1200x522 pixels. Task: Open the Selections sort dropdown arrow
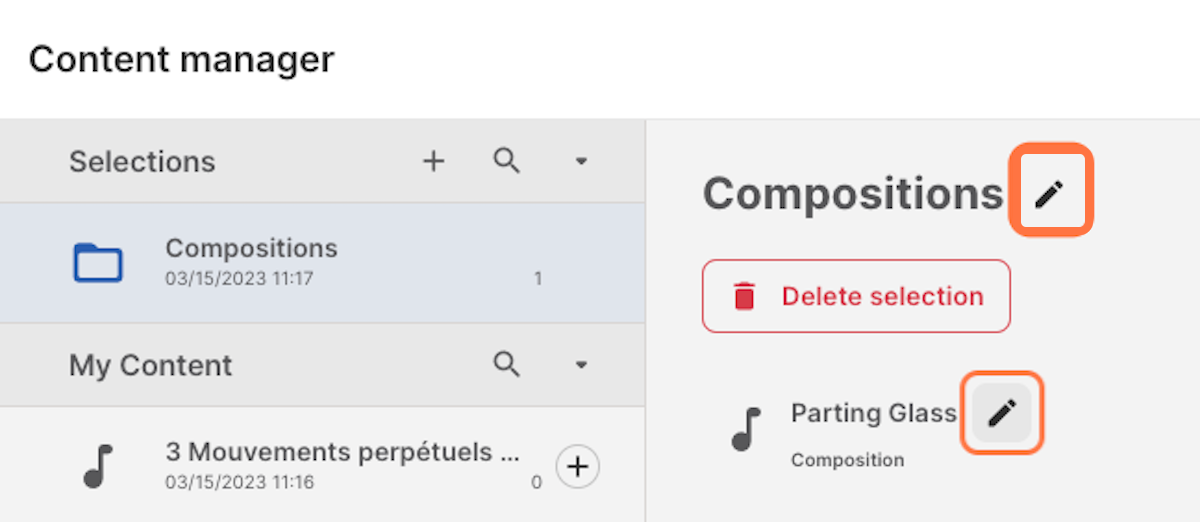click(x=581, y=162)
